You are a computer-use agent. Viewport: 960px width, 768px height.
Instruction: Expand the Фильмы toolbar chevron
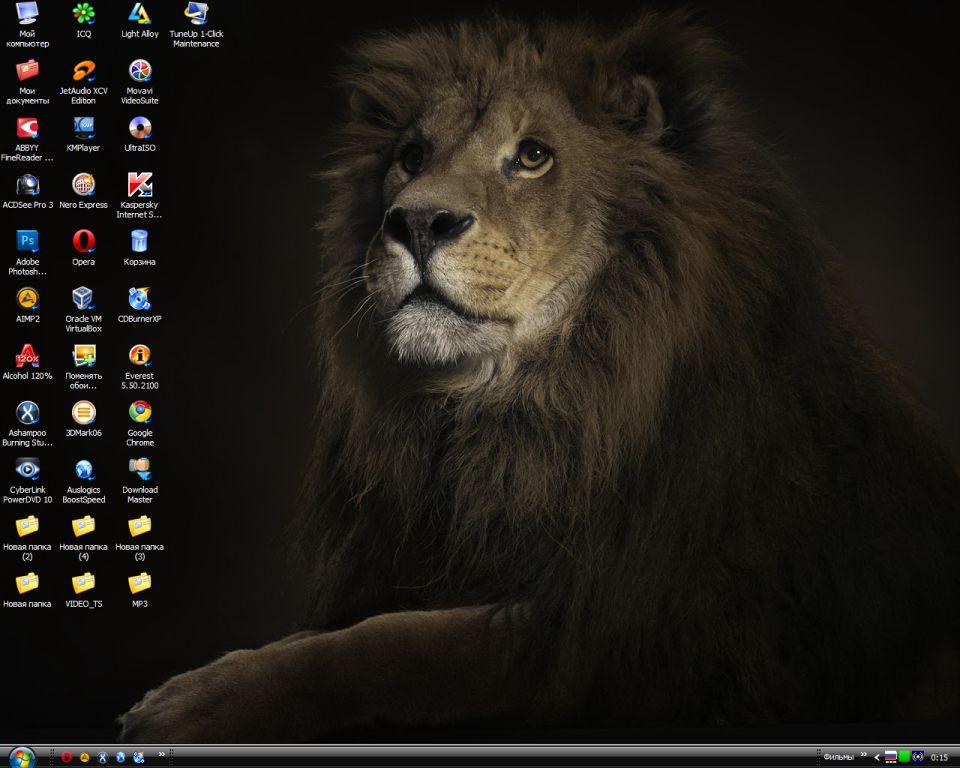(x=864, y=755)
